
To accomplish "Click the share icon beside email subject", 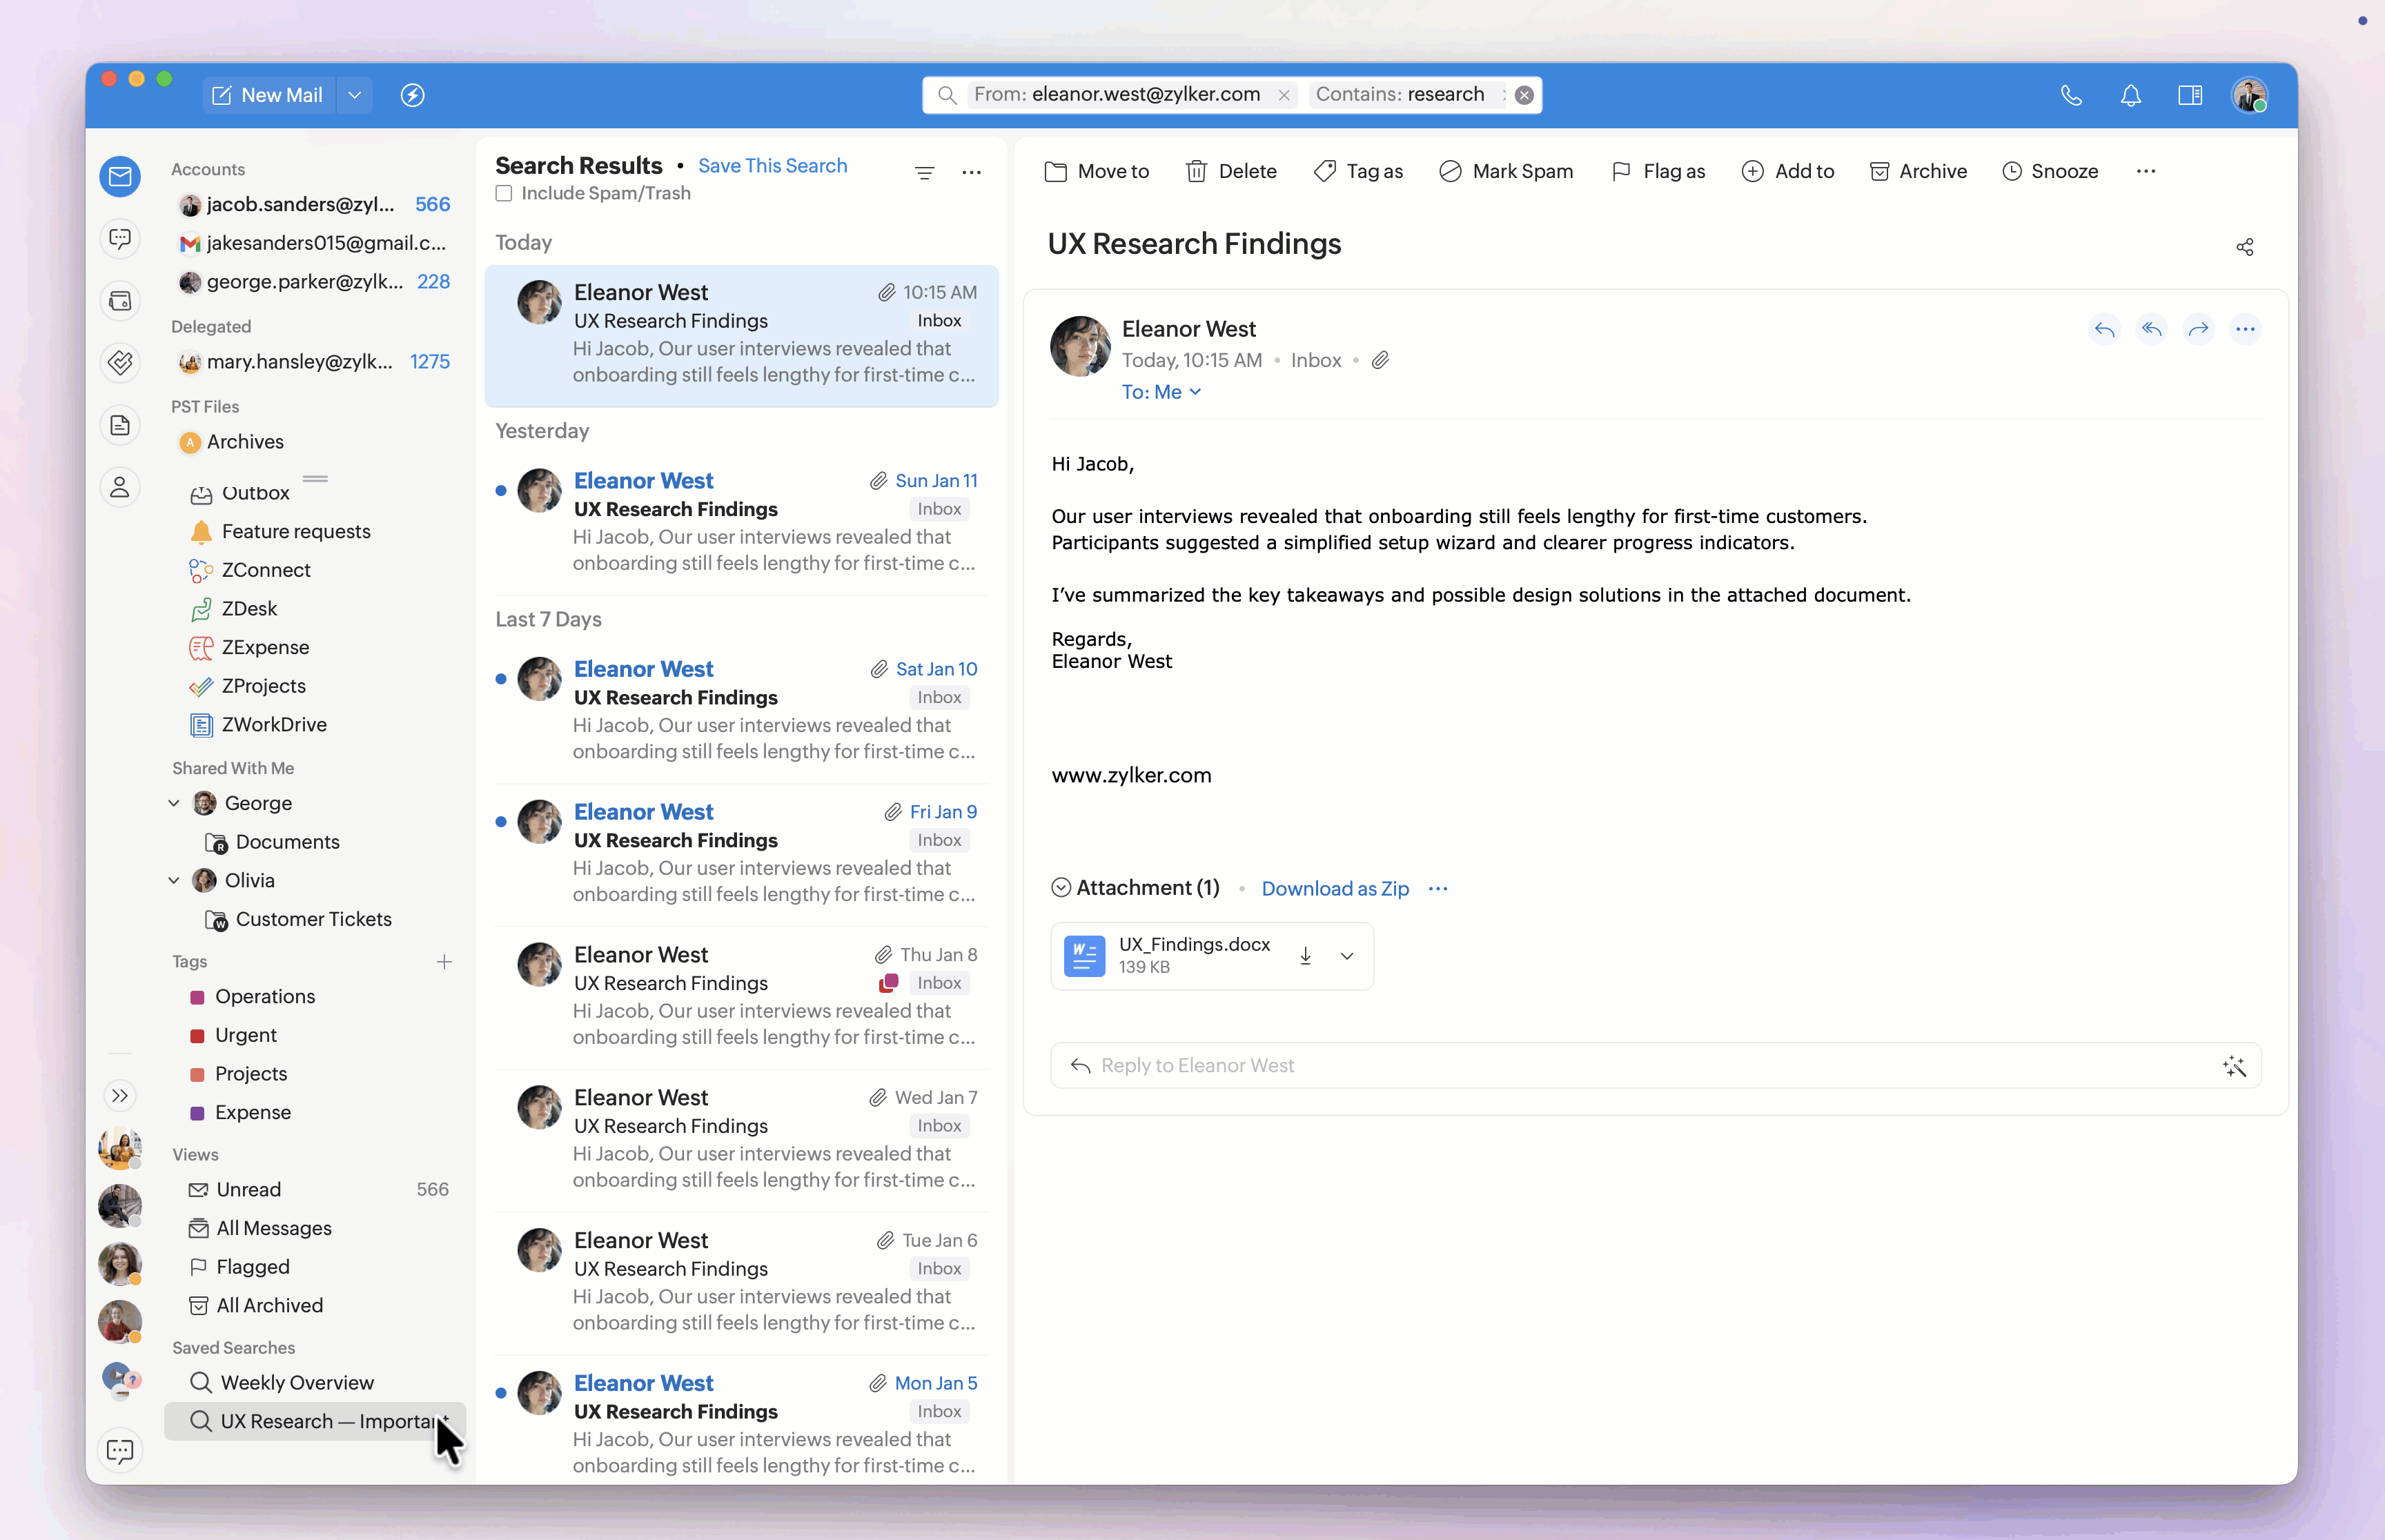I will tap(2244, 247).
